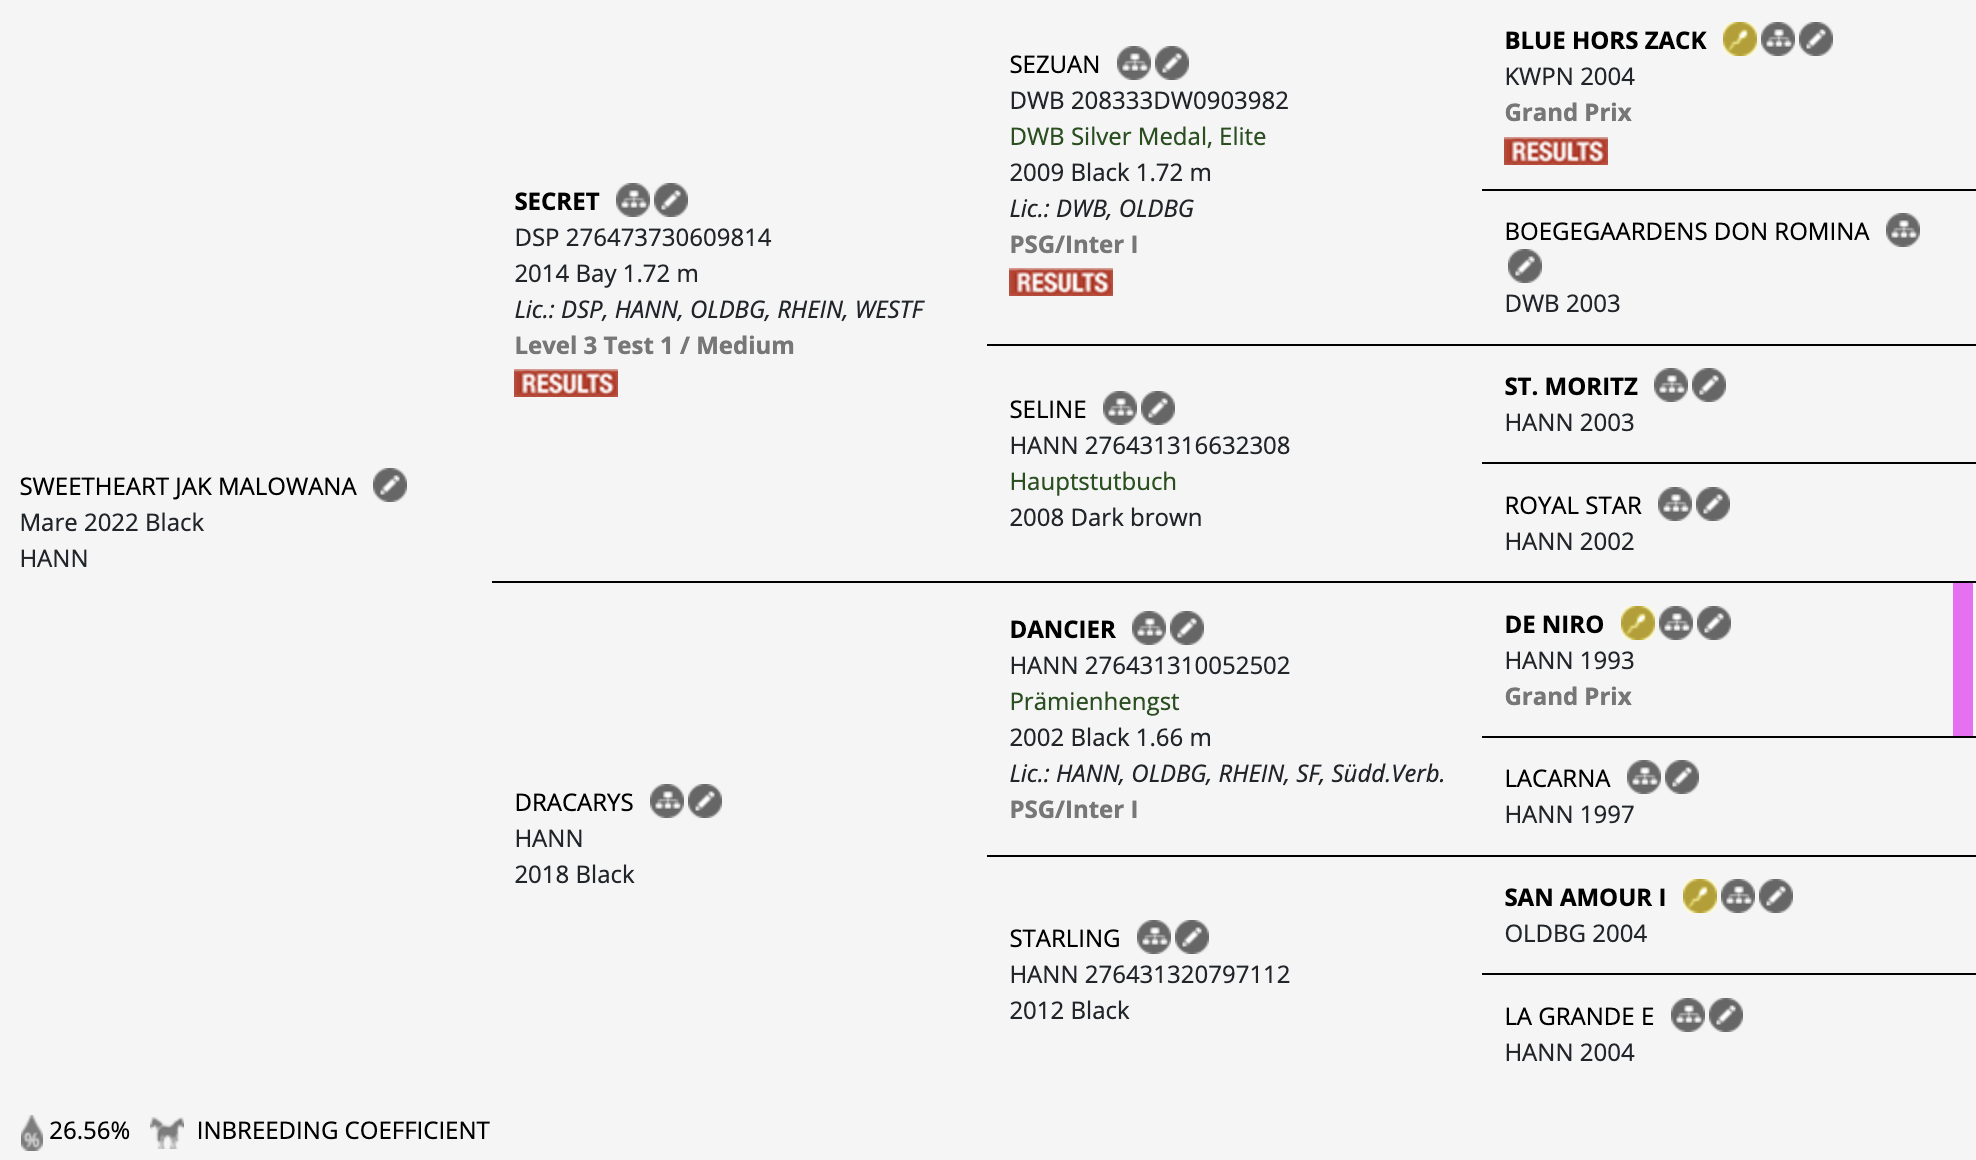Open RESULTS button under BLUE HORS ZACK

pos(1556,151)
